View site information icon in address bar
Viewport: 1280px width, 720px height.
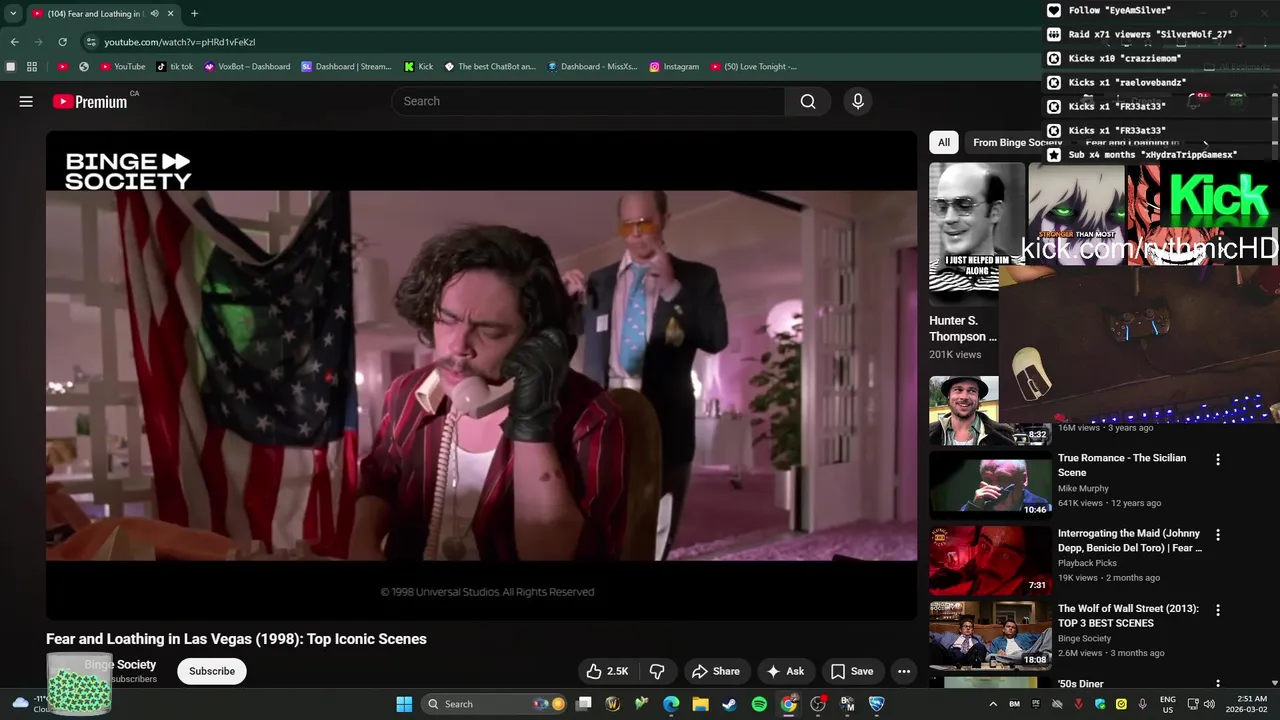[91, 42]
